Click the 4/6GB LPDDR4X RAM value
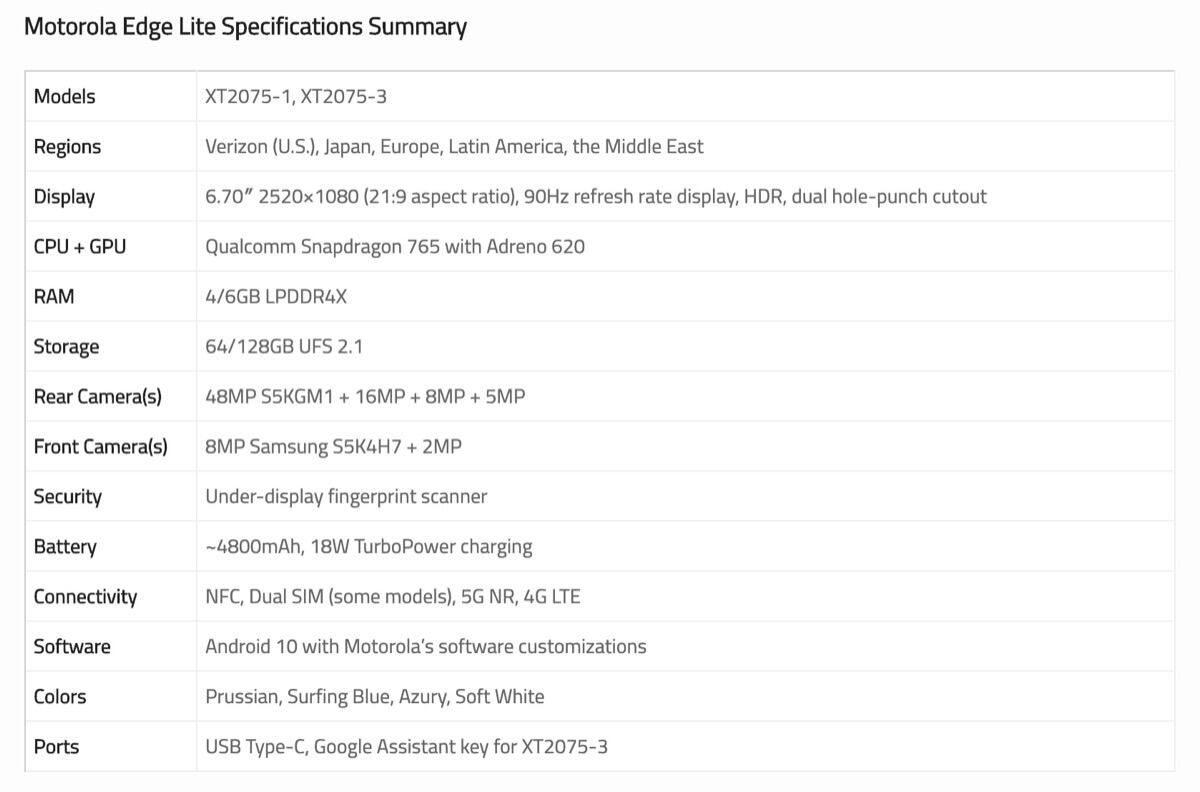This screenshot has height=792, width=1200. [x=276, y=296]
